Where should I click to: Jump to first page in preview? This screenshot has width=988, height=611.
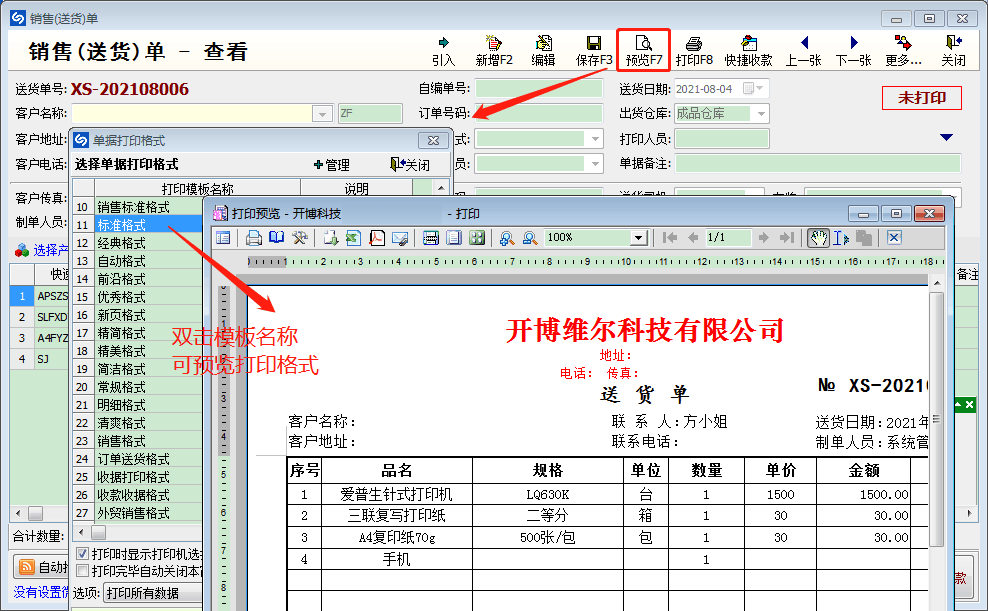[x=670, y=237]
